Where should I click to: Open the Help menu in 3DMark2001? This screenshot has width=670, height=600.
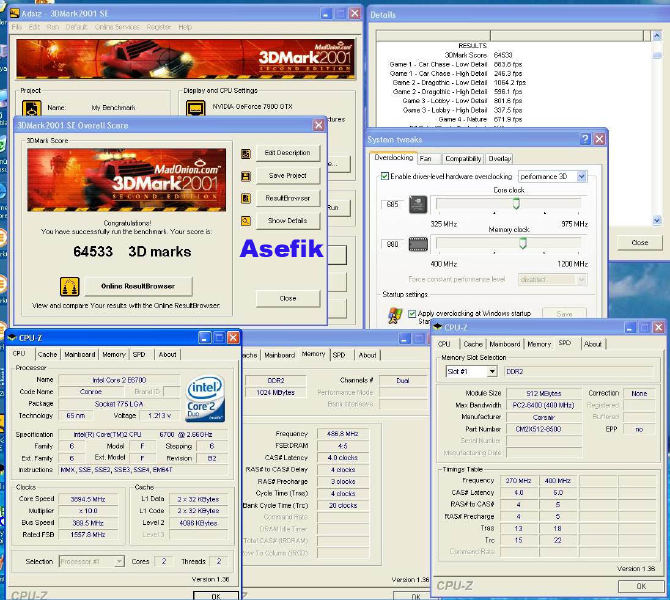(x=185, y=27)
